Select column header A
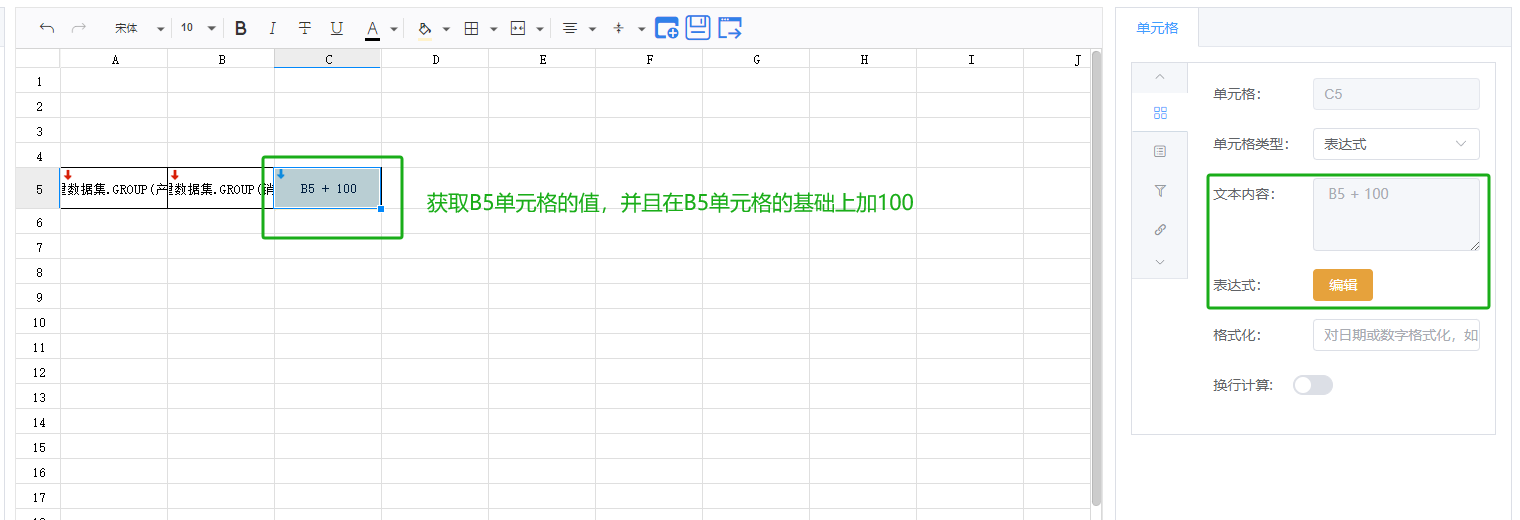This screenshot has width=1520, height=520. 114,60
